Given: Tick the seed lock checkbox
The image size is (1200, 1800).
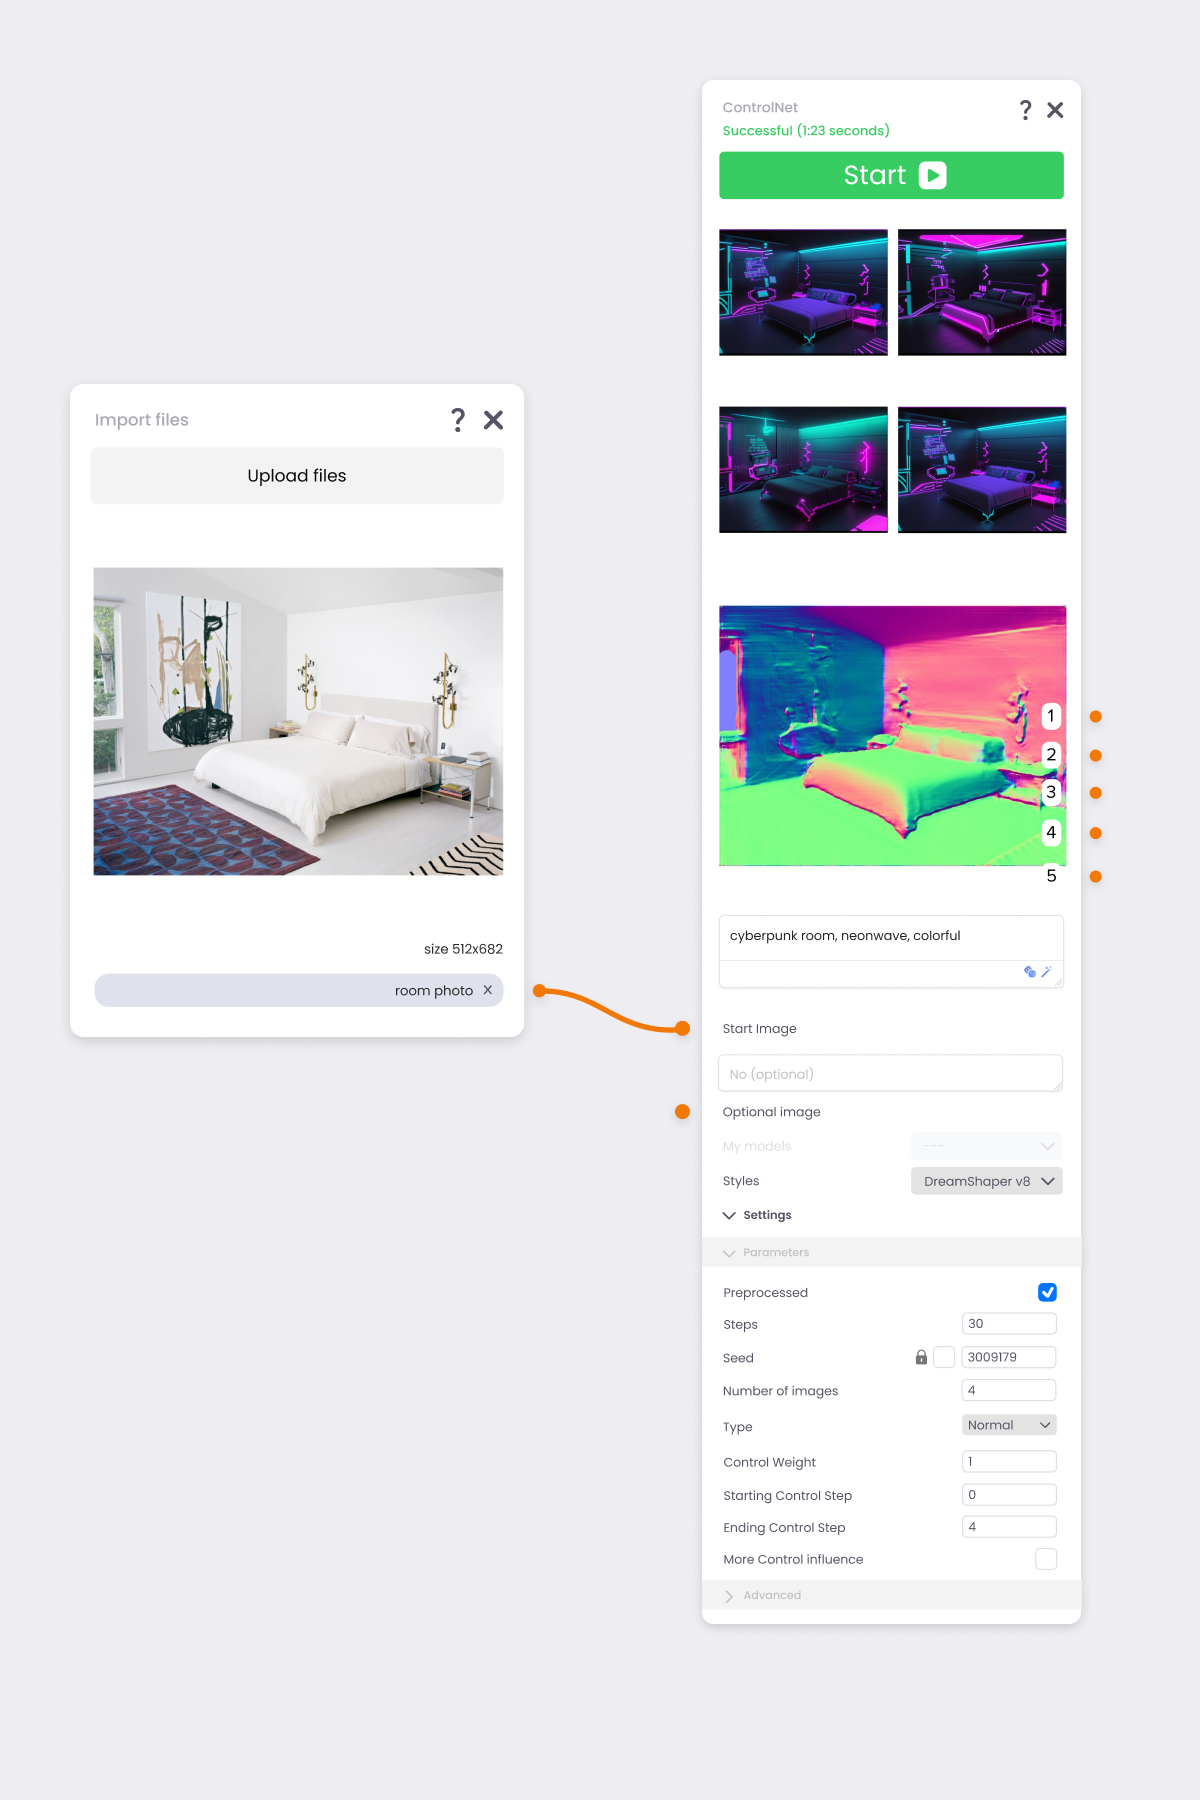Looking at the screenshot, I should point(944,1357).
